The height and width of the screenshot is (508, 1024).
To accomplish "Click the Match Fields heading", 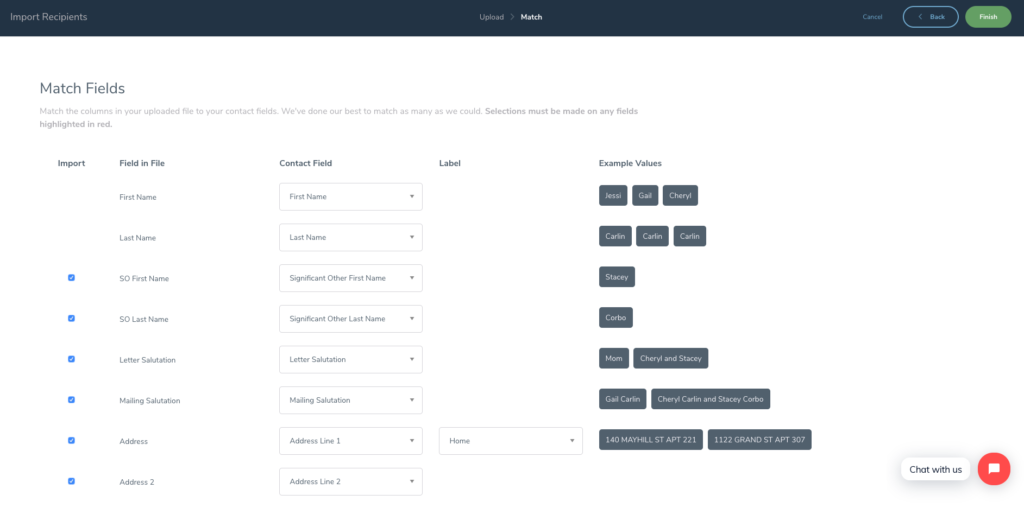I will (x=82, y=88).
